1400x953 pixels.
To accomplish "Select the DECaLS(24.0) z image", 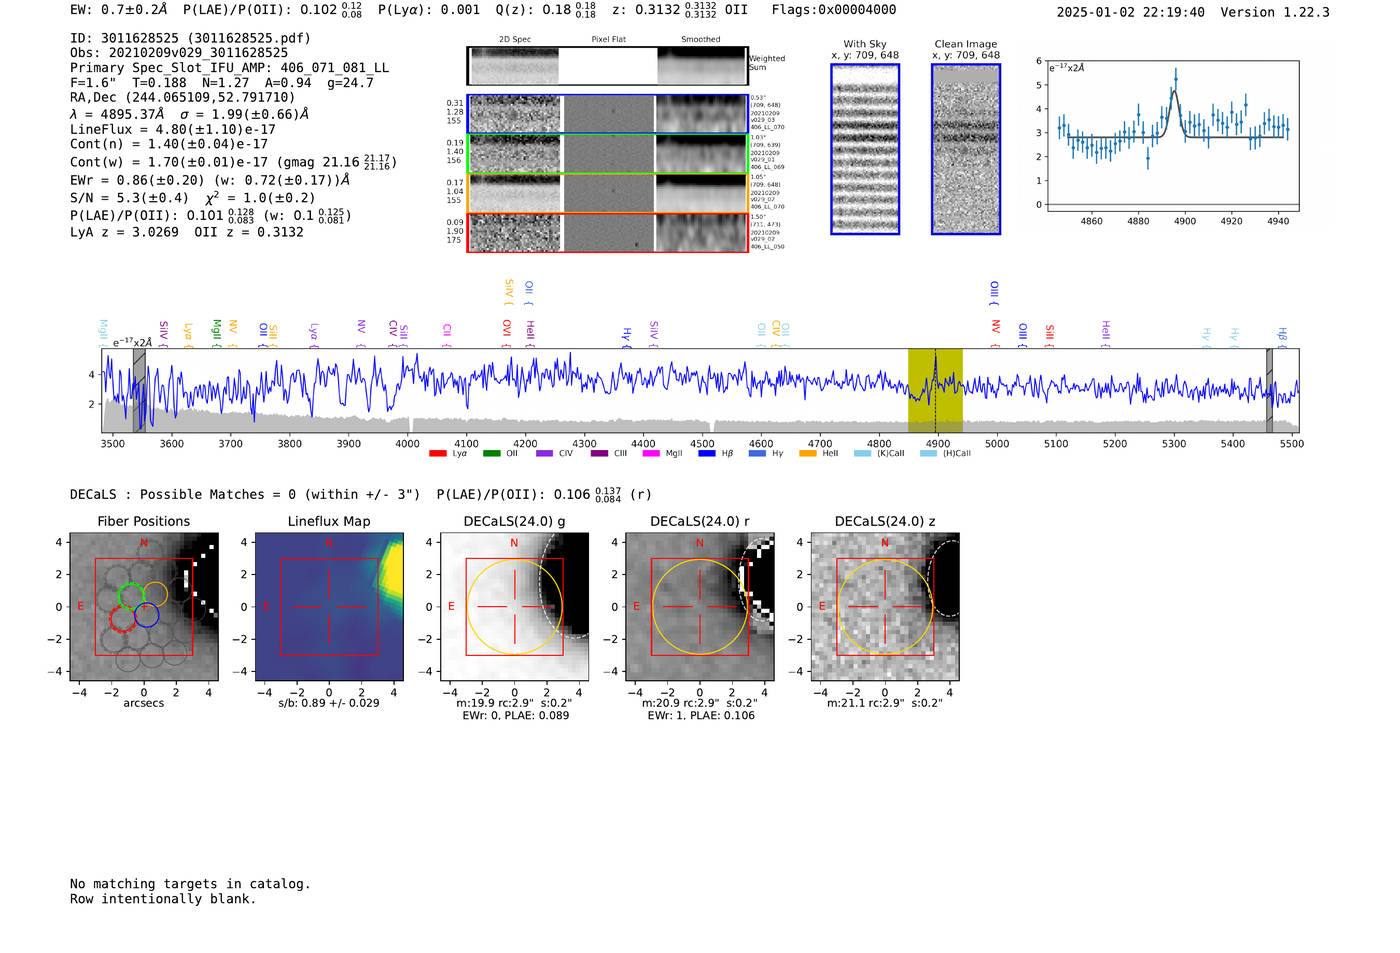I will (x=885, y=607).
